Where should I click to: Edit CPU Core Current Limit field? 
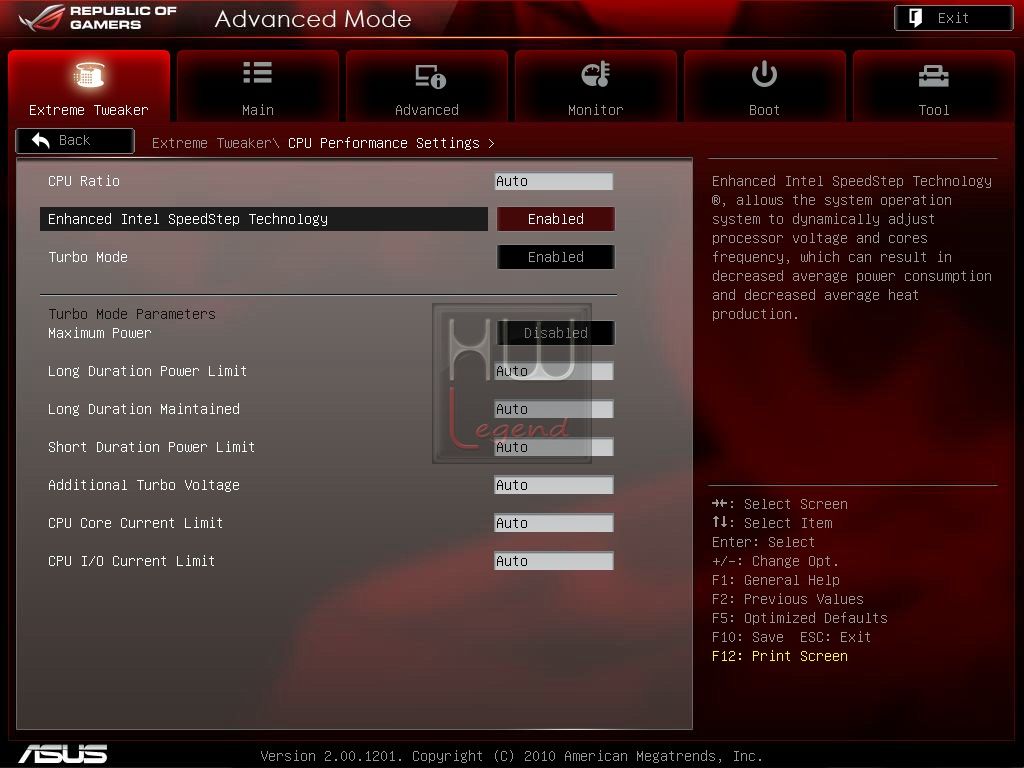tap(554, 522)
